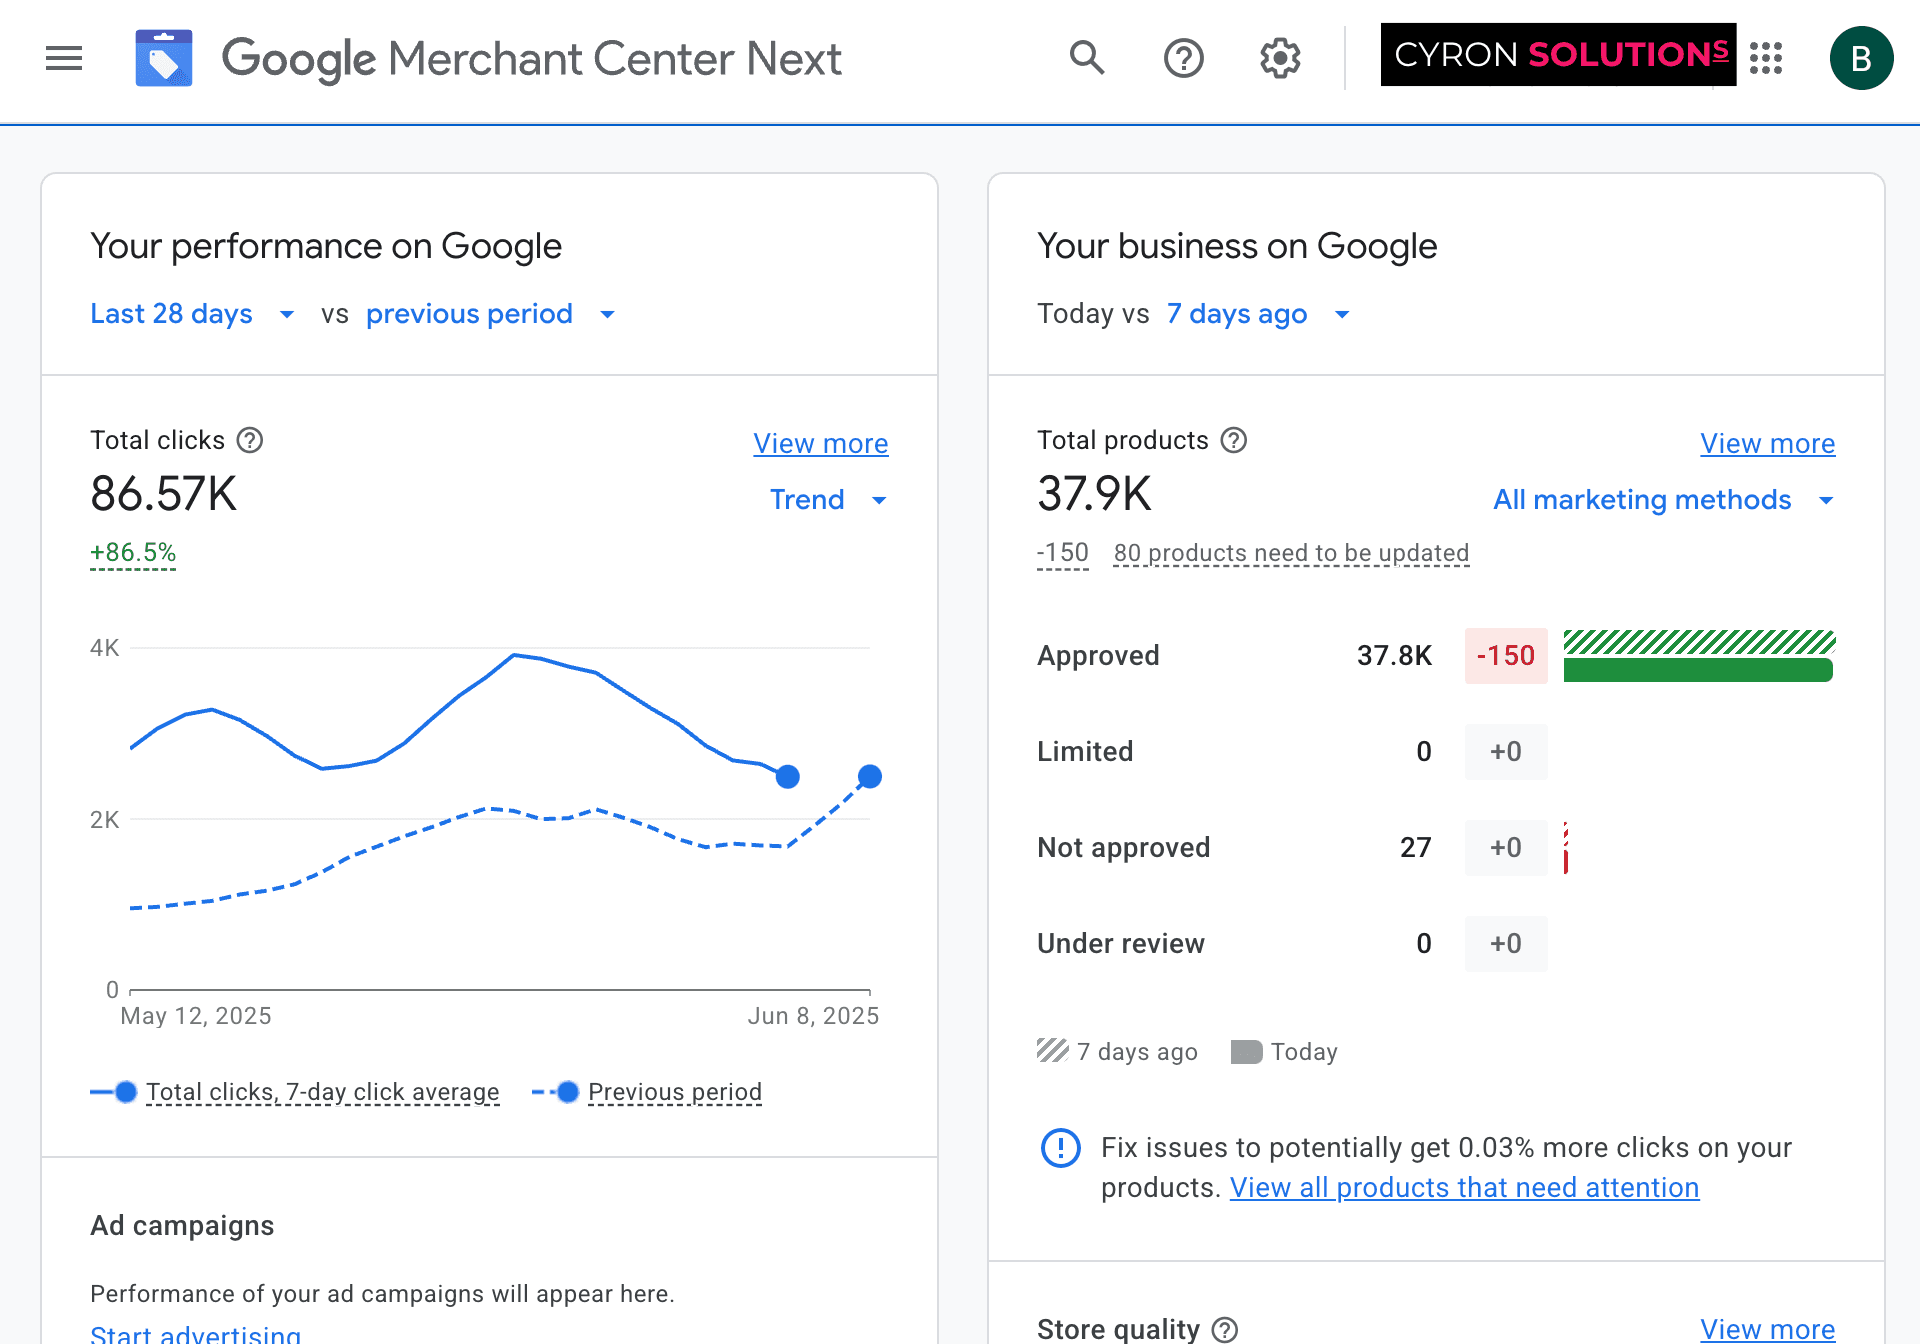Click the green Approved products progress bar

pyautogui.click(x=1697, y=670)
